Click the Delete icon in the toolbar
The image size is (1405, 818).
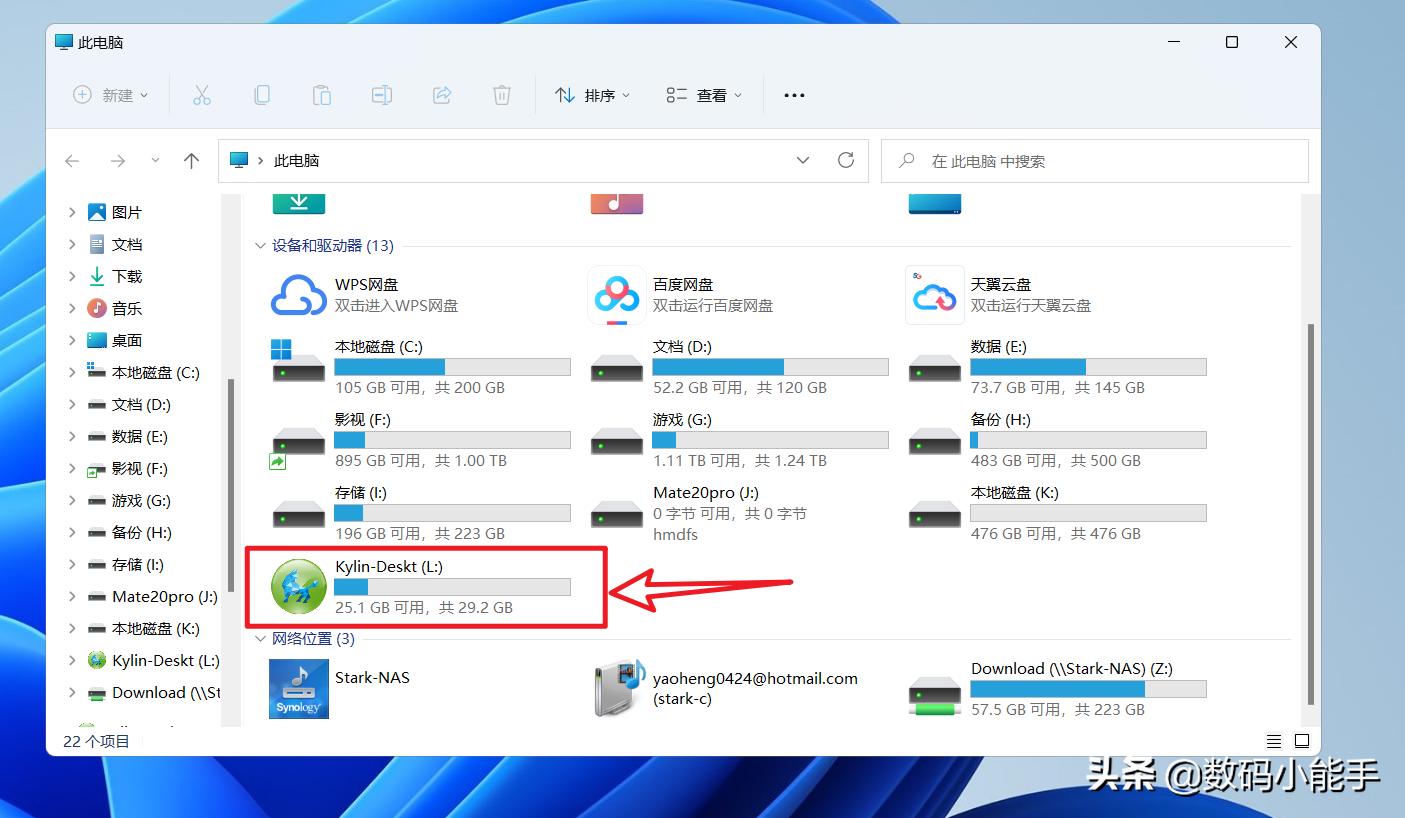click(x=501, y=94)
